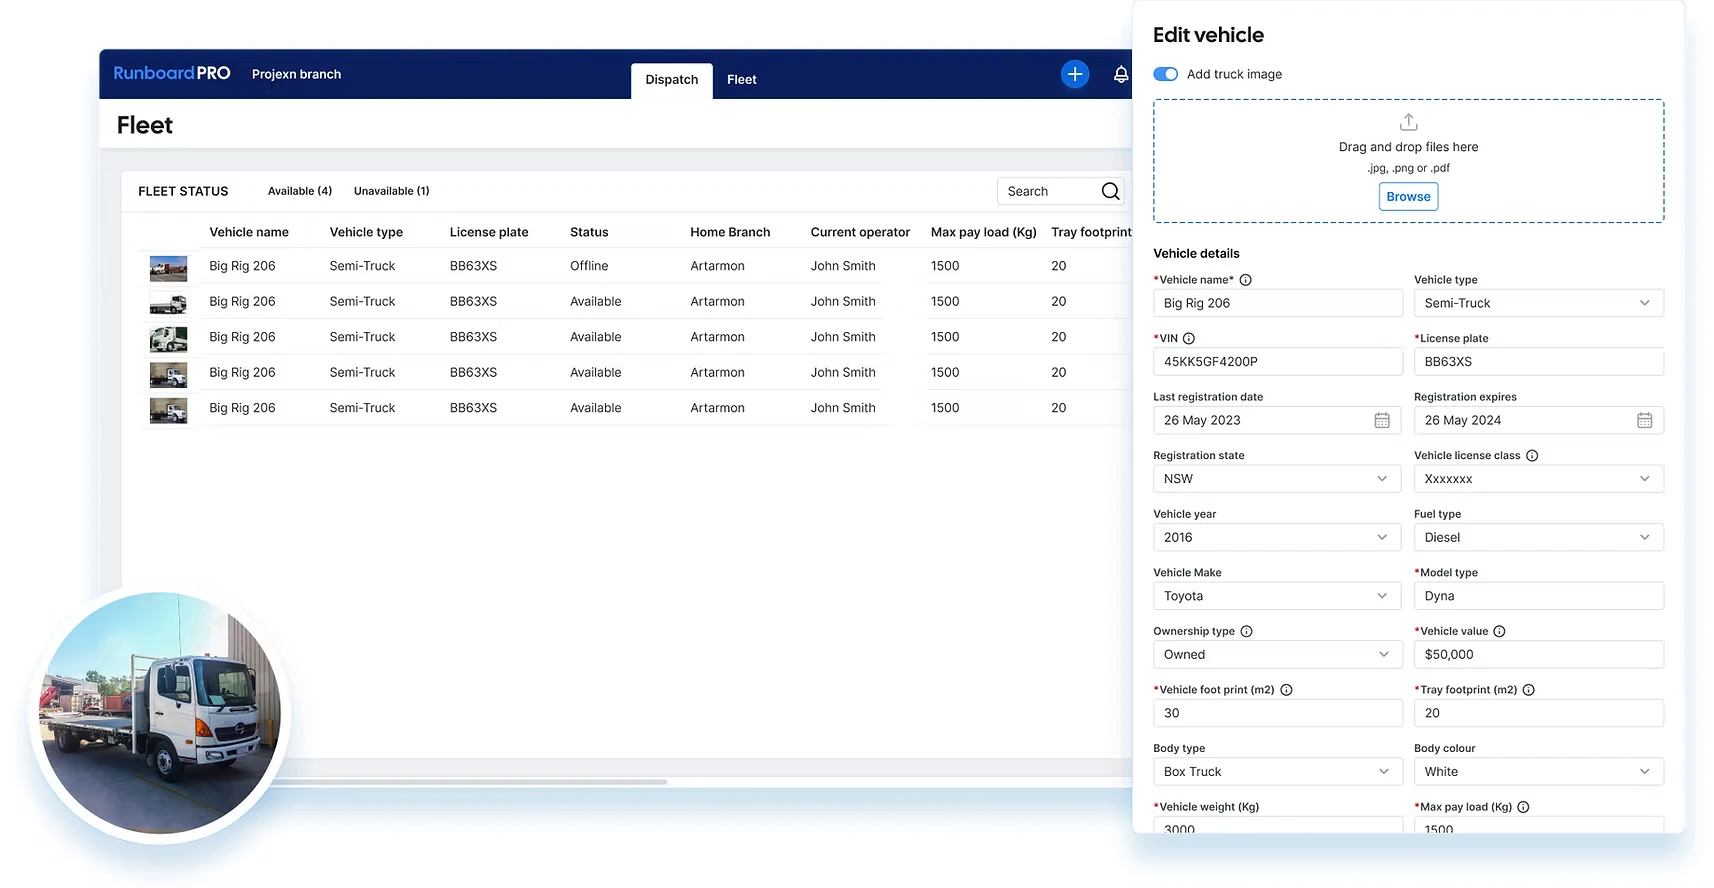Click the Browse button
Viewport: 1714px width, 888px height.
1408,197
